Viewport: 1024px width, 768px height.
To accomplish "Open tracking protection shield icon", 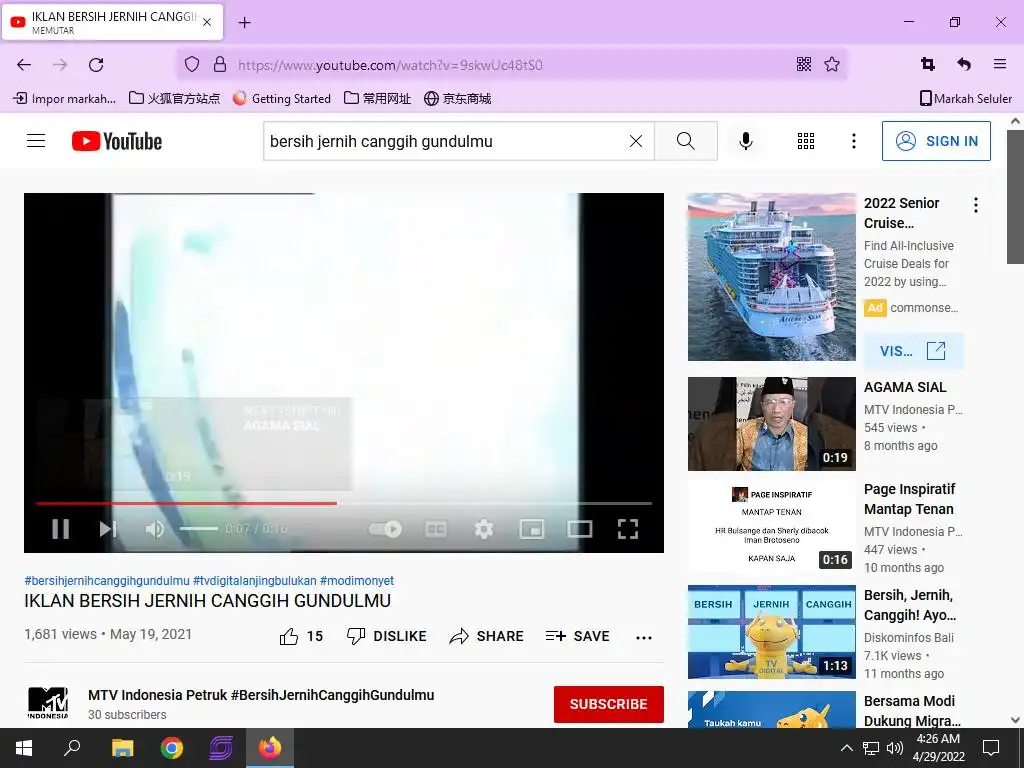I will [x=191, y=64].
